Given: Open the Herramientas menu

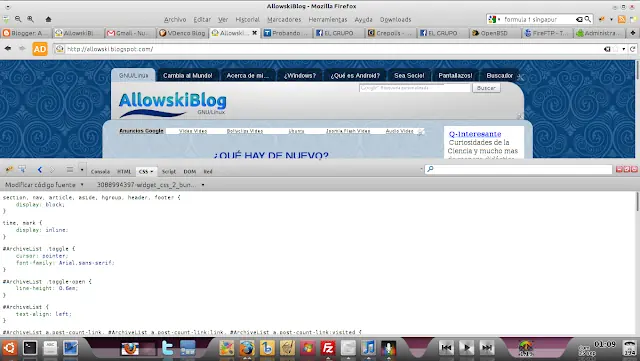Looking at the screenshot, I should coord(328,20).
